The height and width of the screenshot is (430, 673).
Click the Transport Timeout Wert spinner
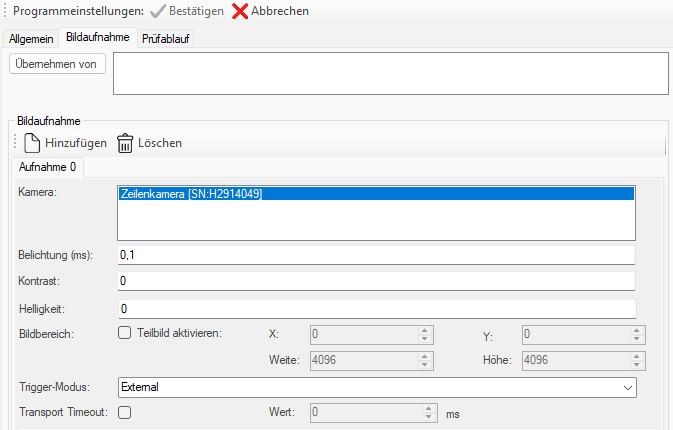pos(364,411)
